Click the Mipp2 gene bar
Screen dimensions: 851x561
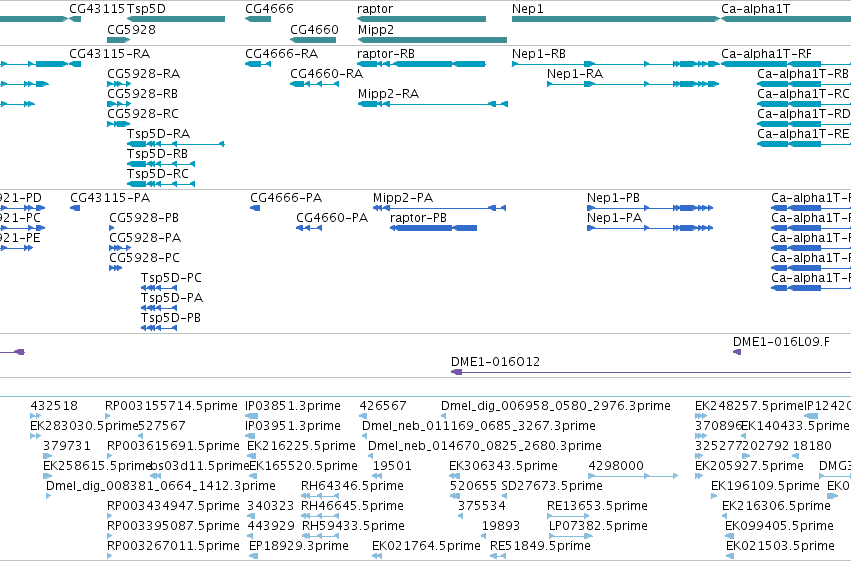(432, 40)
